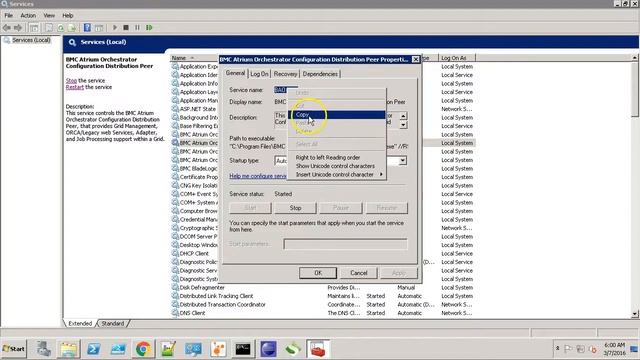Toggle the Show/Hide Console Tree toolbar icon

(x=34, y=28)
